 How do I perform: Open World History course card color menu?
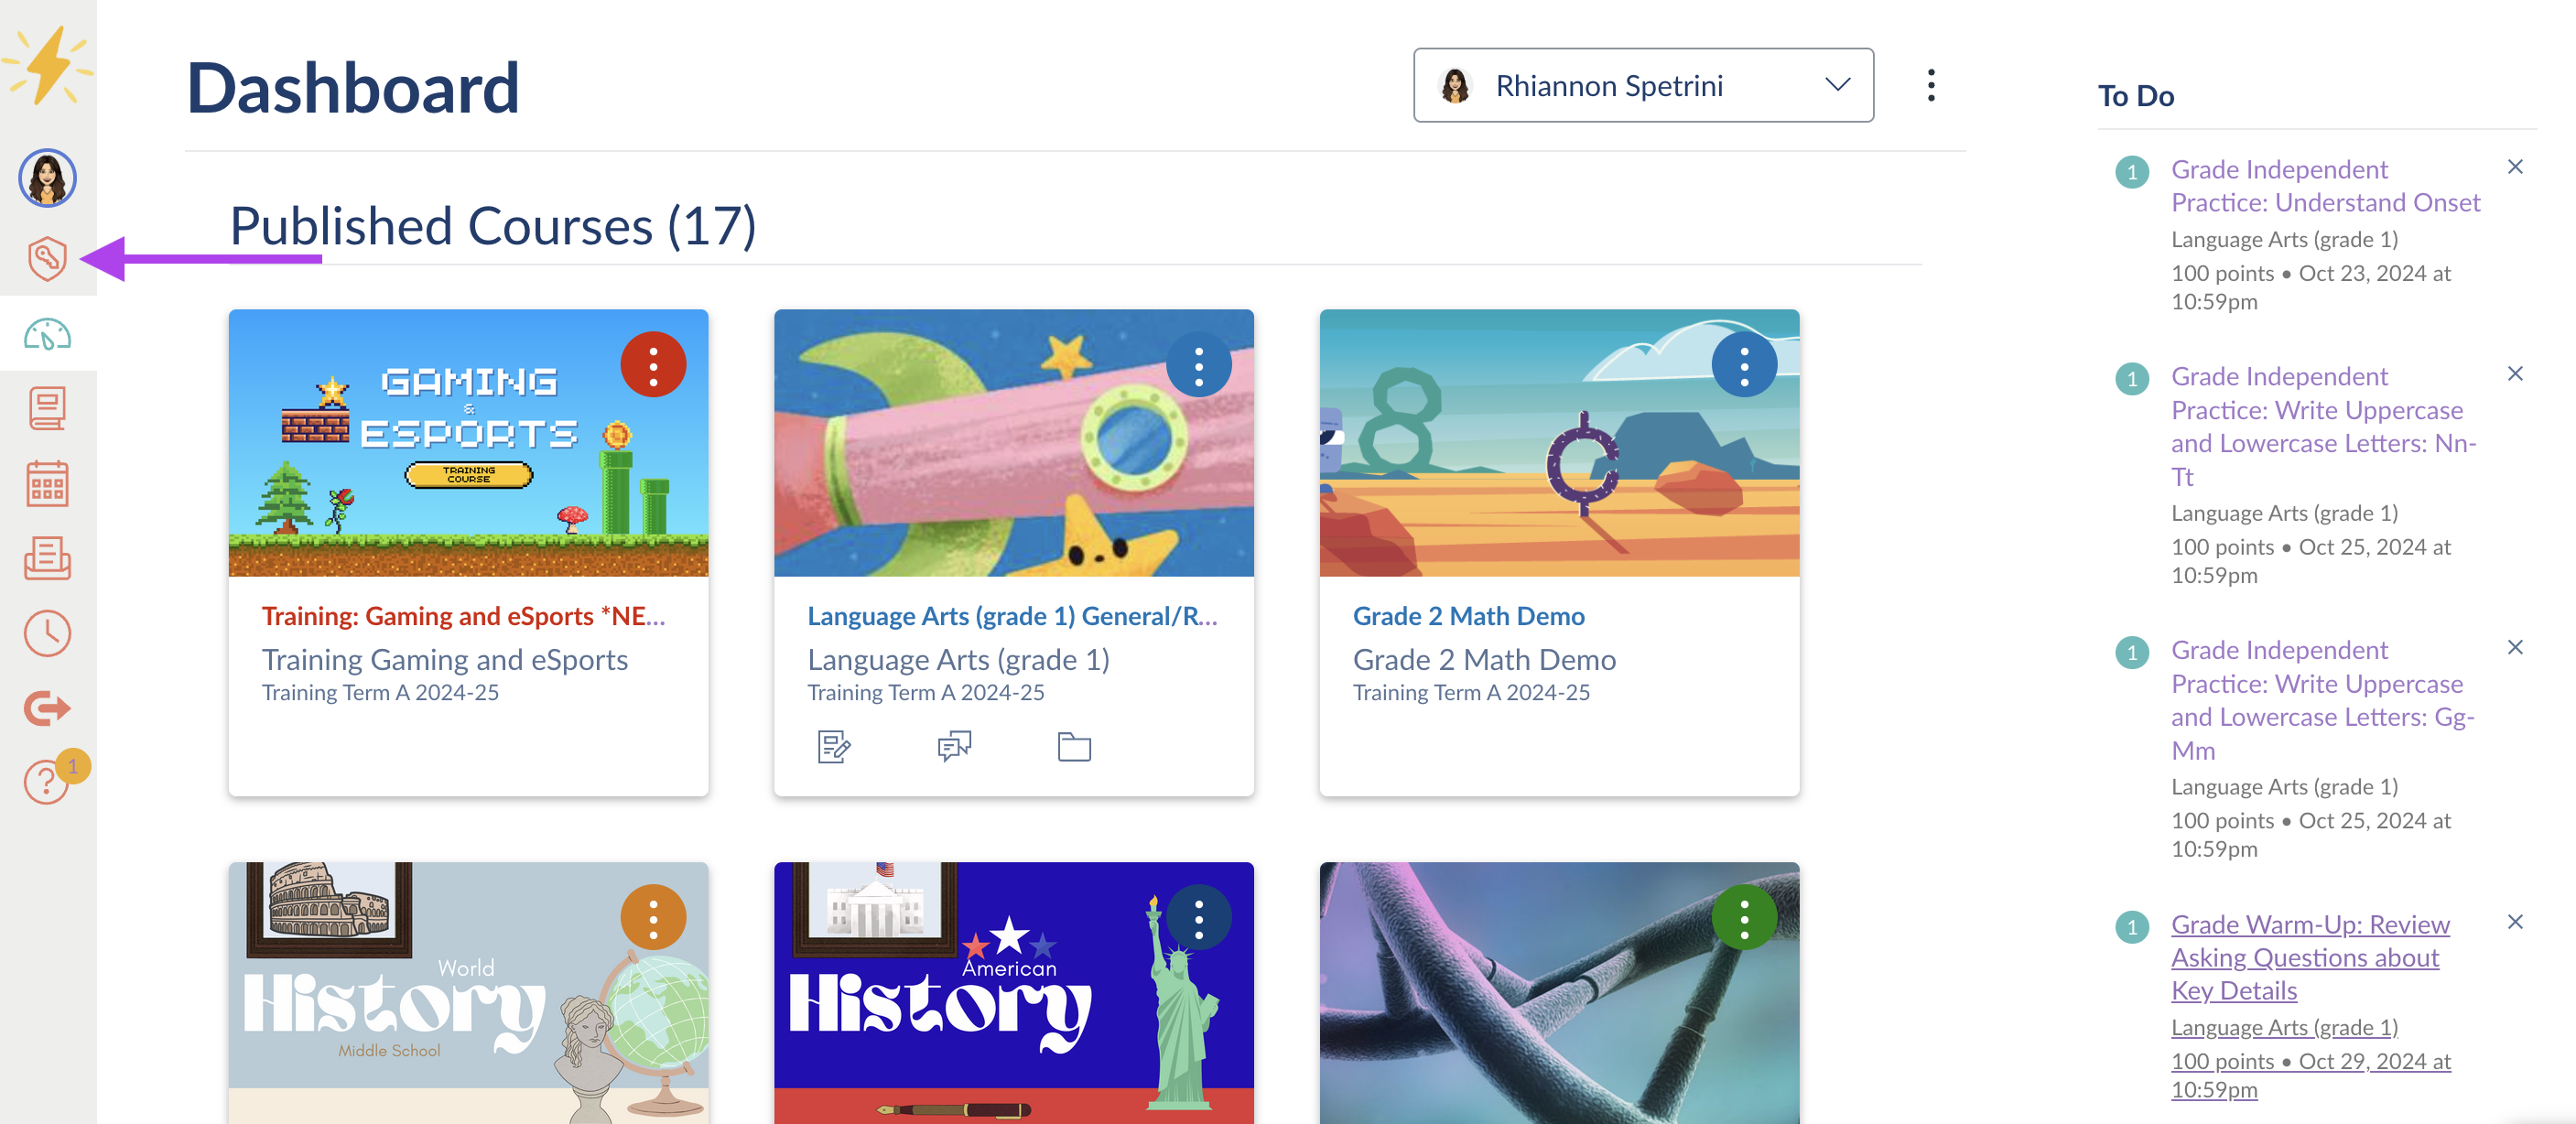653,917
